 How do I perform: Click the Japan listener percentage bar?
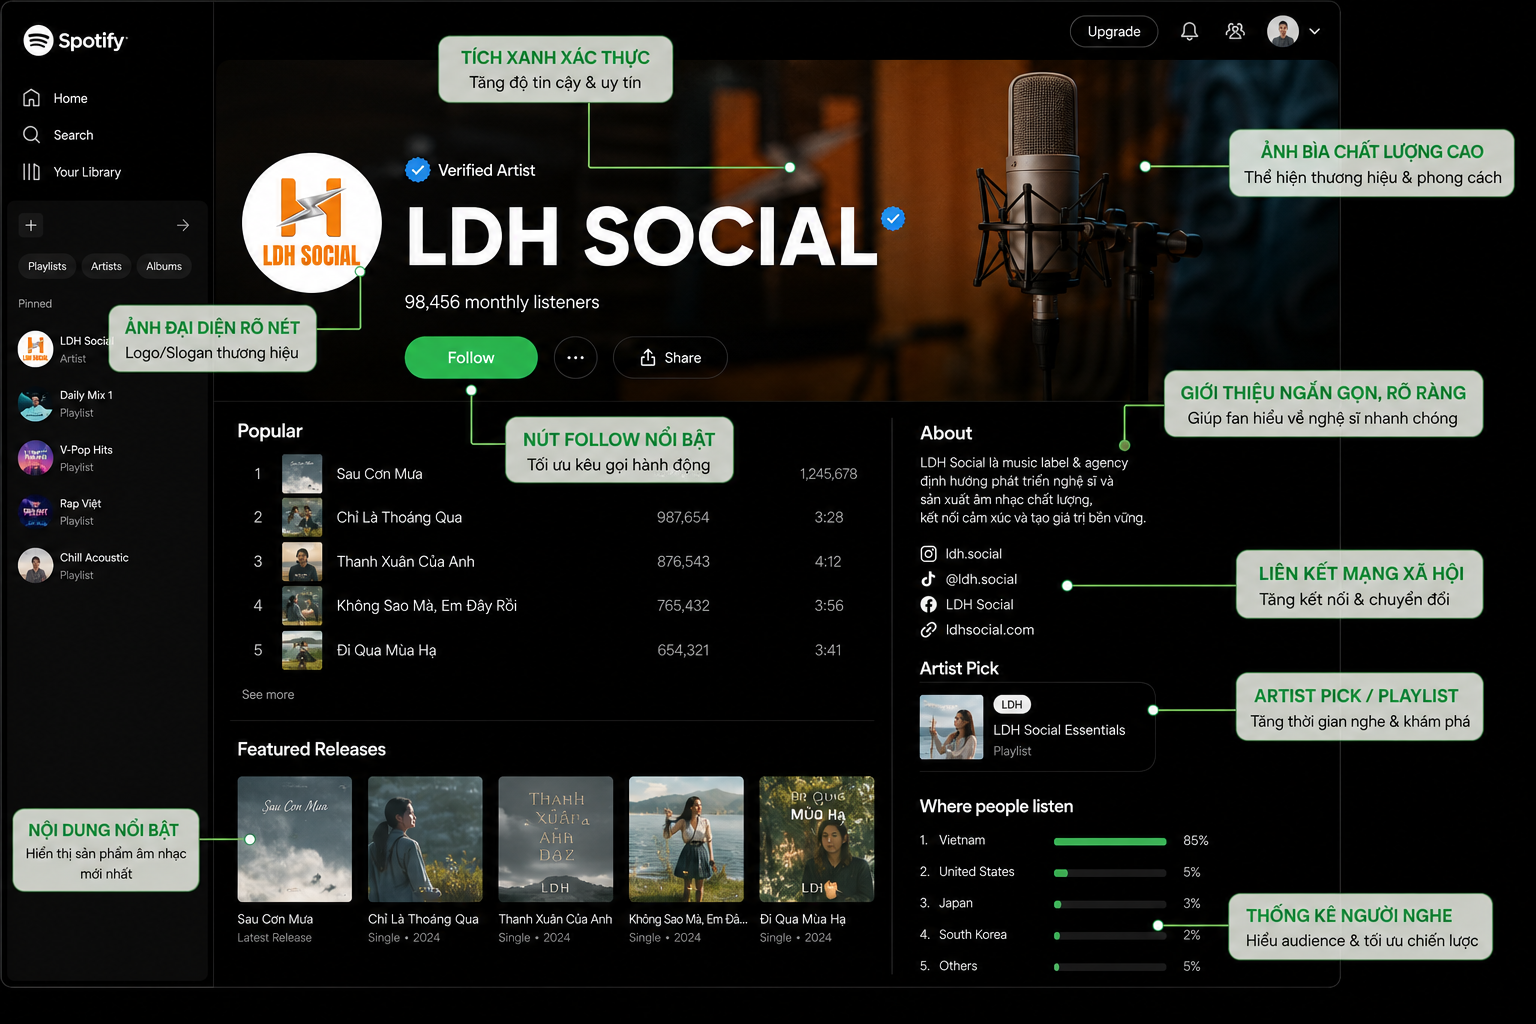pos(1110,904)
